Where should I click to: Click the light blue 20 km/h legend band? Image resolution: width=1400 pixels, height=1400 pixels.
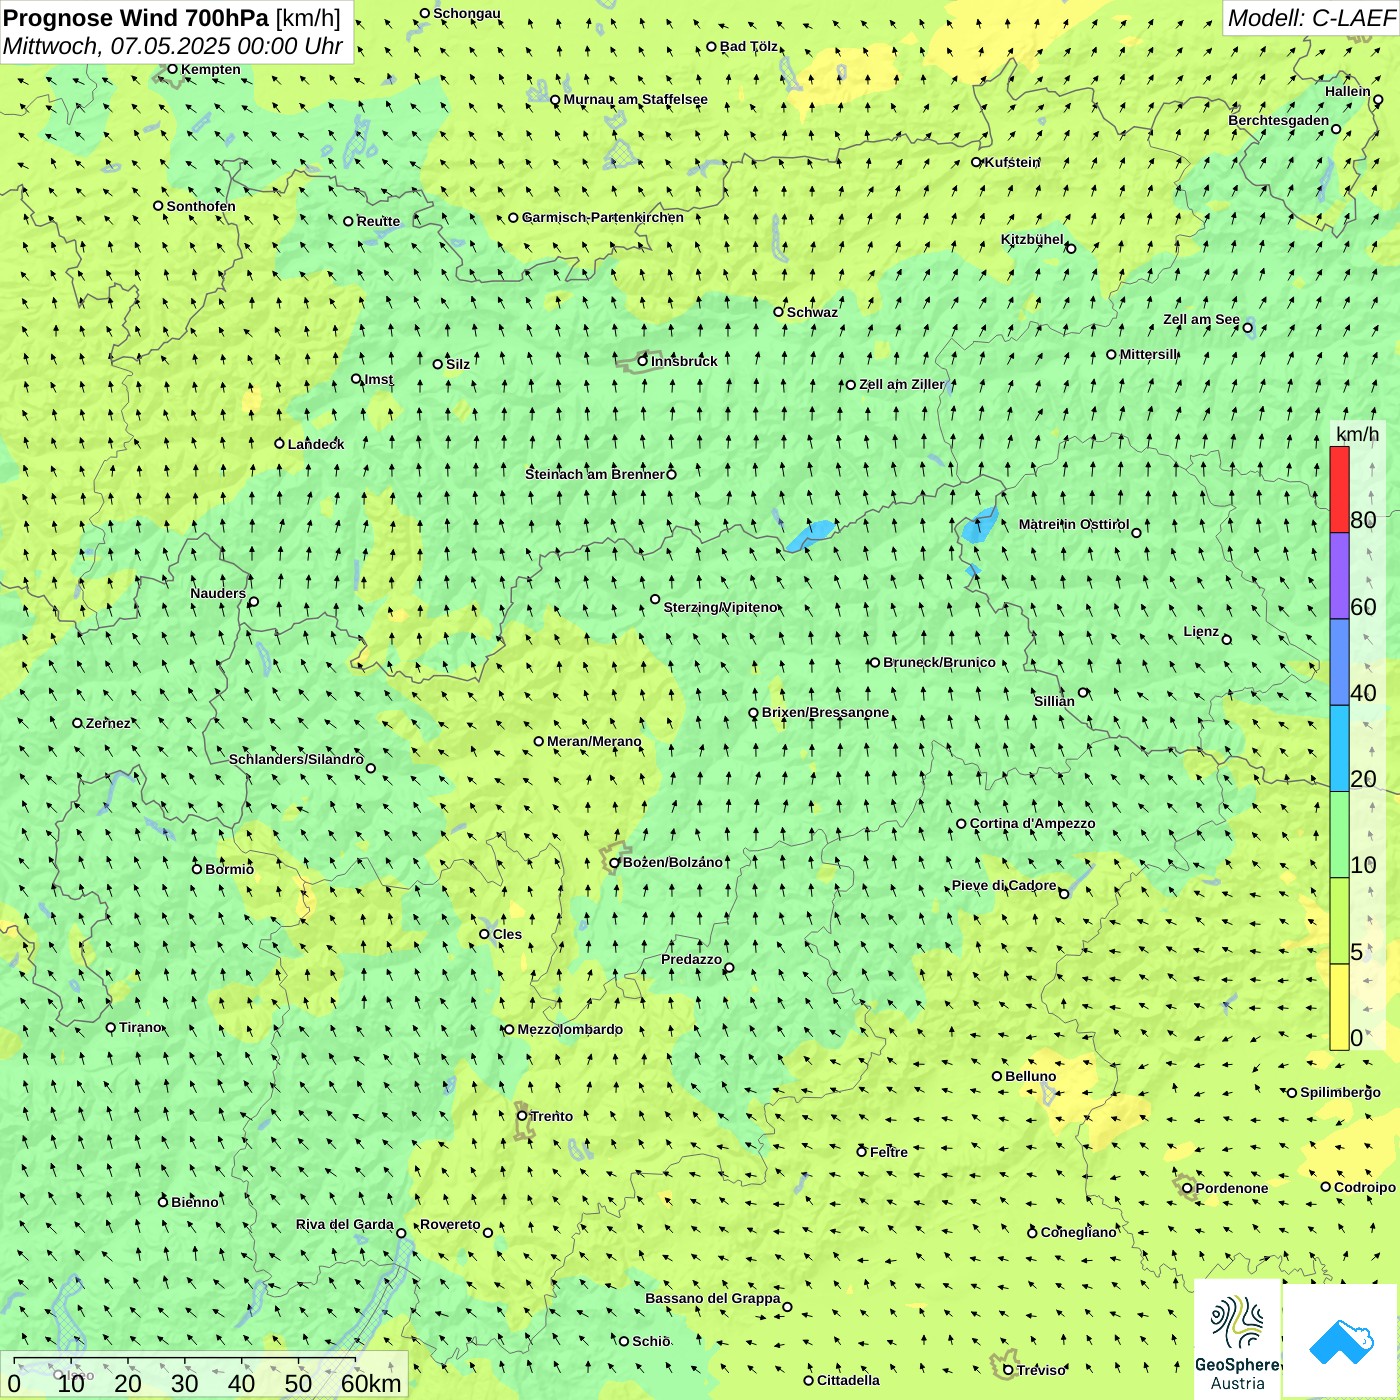tap(1339, 748)
